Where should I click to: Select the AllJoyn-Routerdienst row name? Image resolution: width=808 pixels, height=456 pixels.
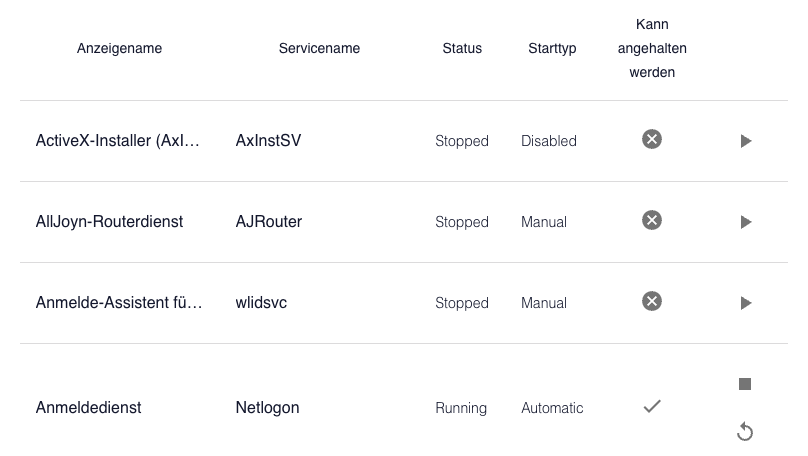click(x=109, y=222)
